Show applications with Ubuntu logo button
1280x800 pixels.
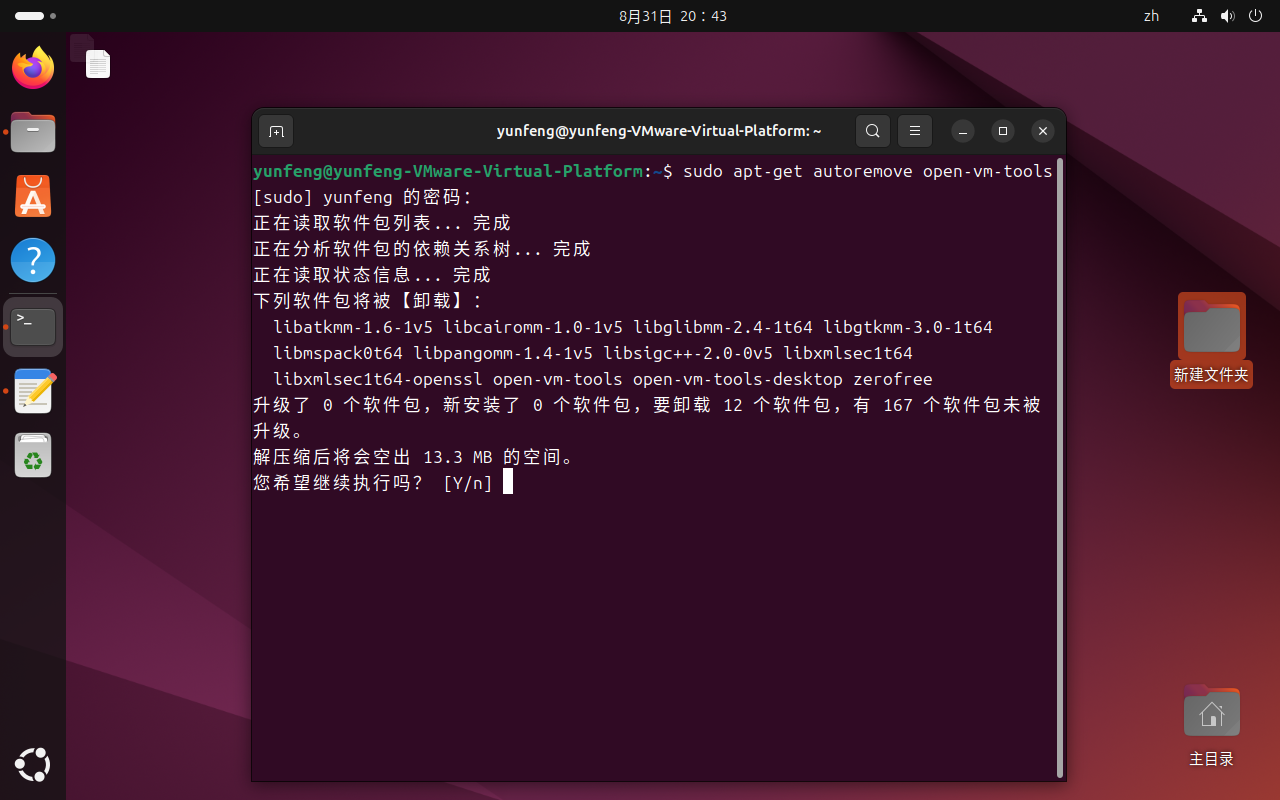pos(33,765)
